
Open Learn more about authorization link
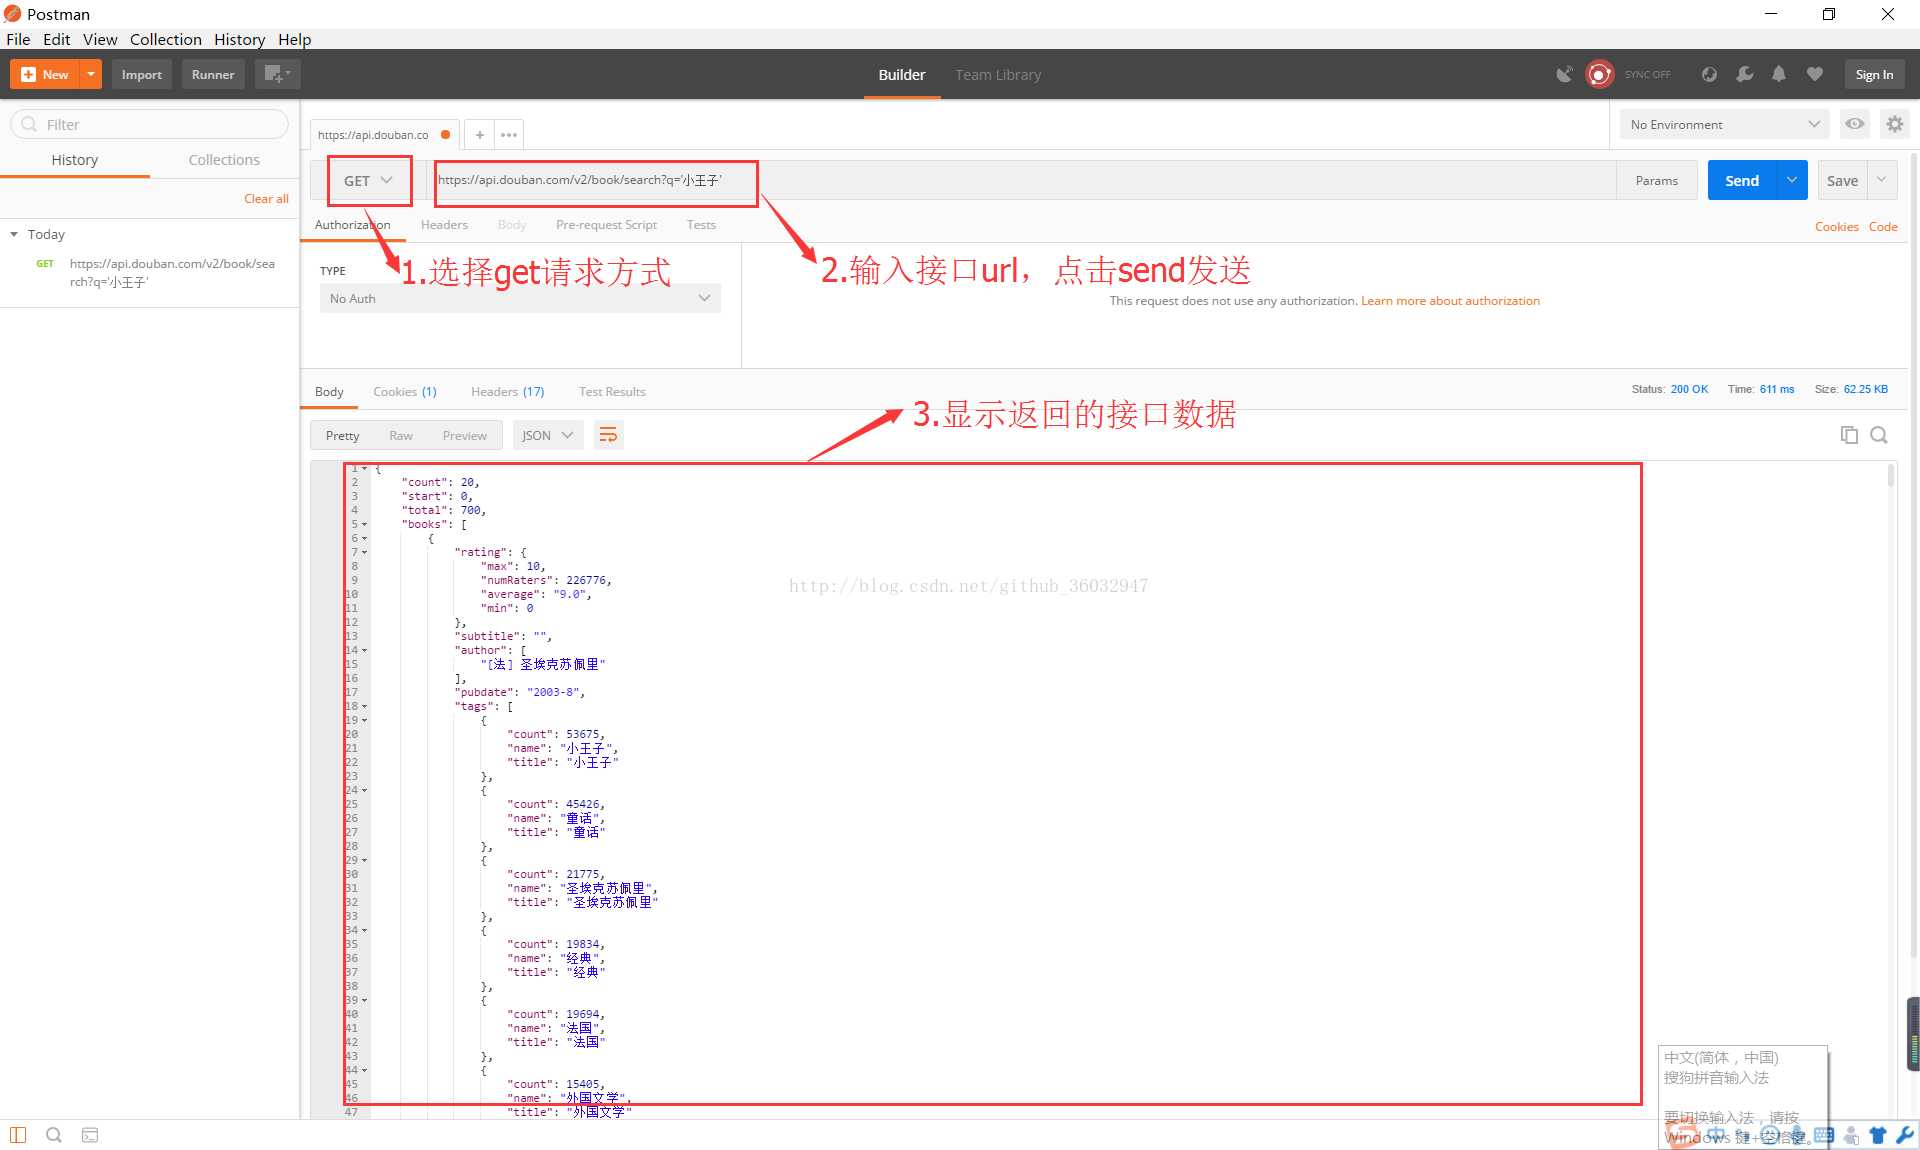[1450, 301]
